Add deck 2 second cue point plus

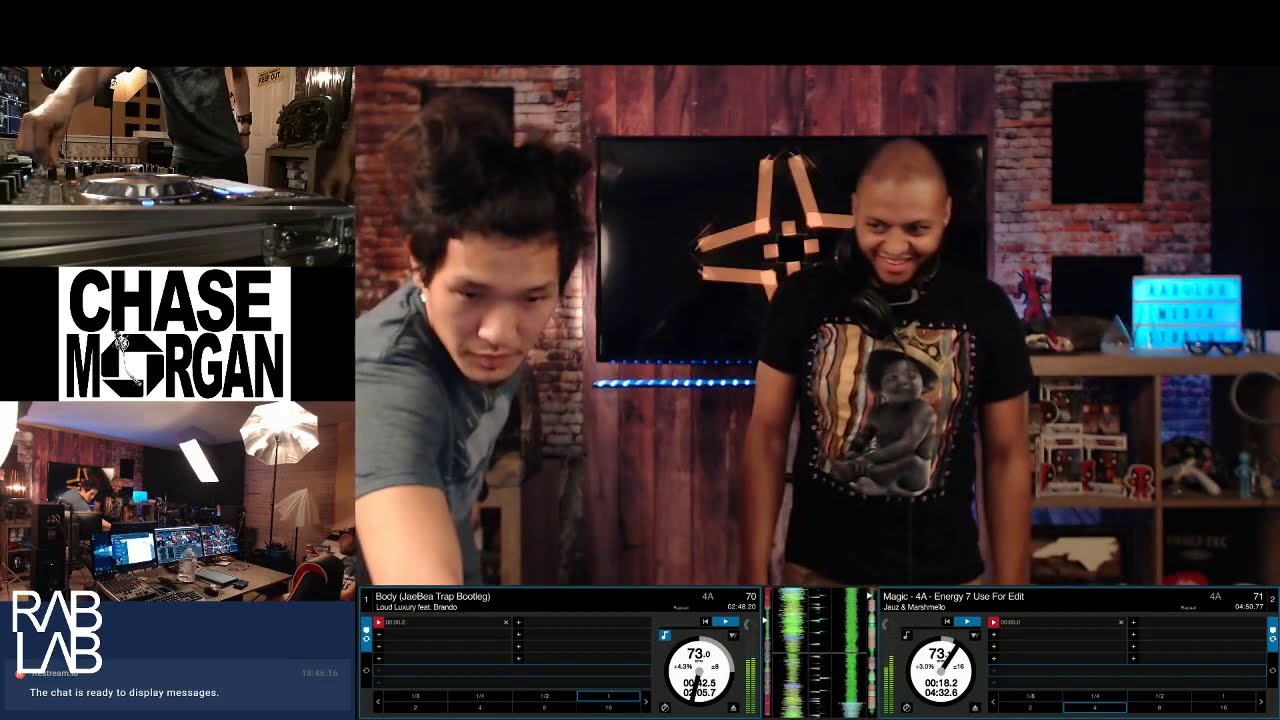coord(994,634)
